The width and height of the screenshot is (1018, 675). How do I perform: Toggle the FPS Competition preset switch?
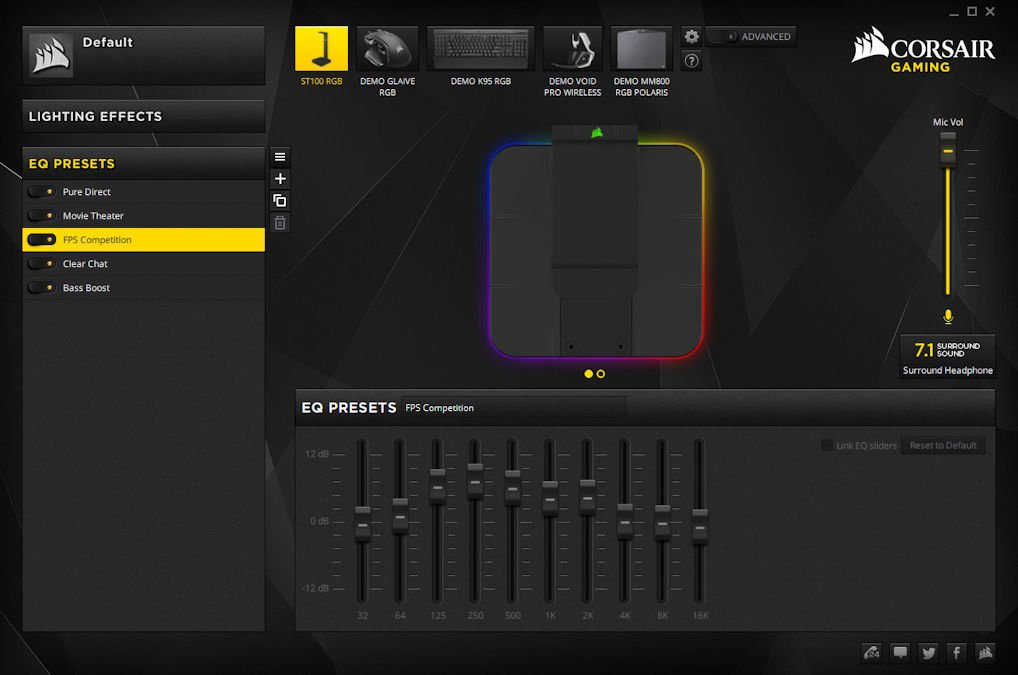tap(42, 240)
